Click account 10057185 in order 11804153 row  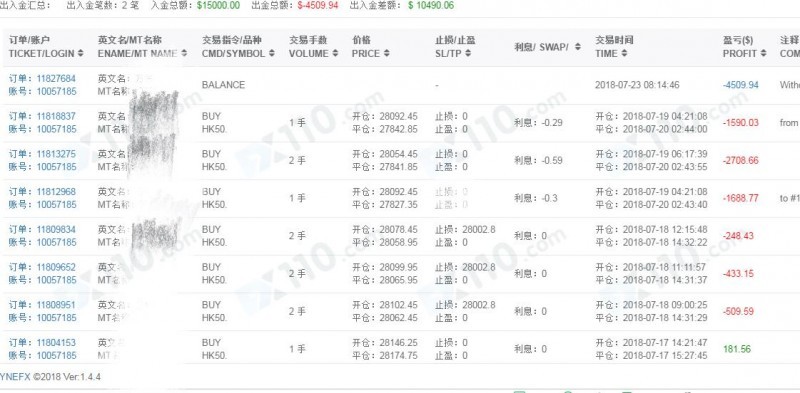click(x=56, y=356)
